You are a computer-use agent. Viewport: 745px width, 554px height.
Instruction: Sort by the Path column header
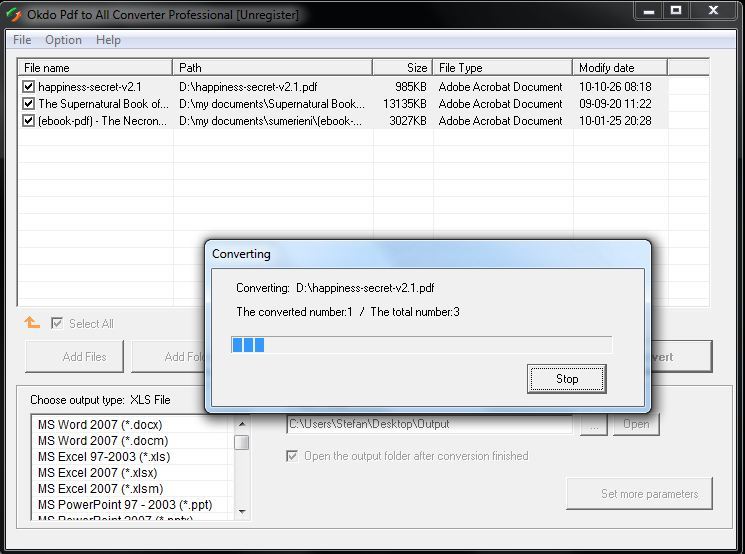(272, 67)
